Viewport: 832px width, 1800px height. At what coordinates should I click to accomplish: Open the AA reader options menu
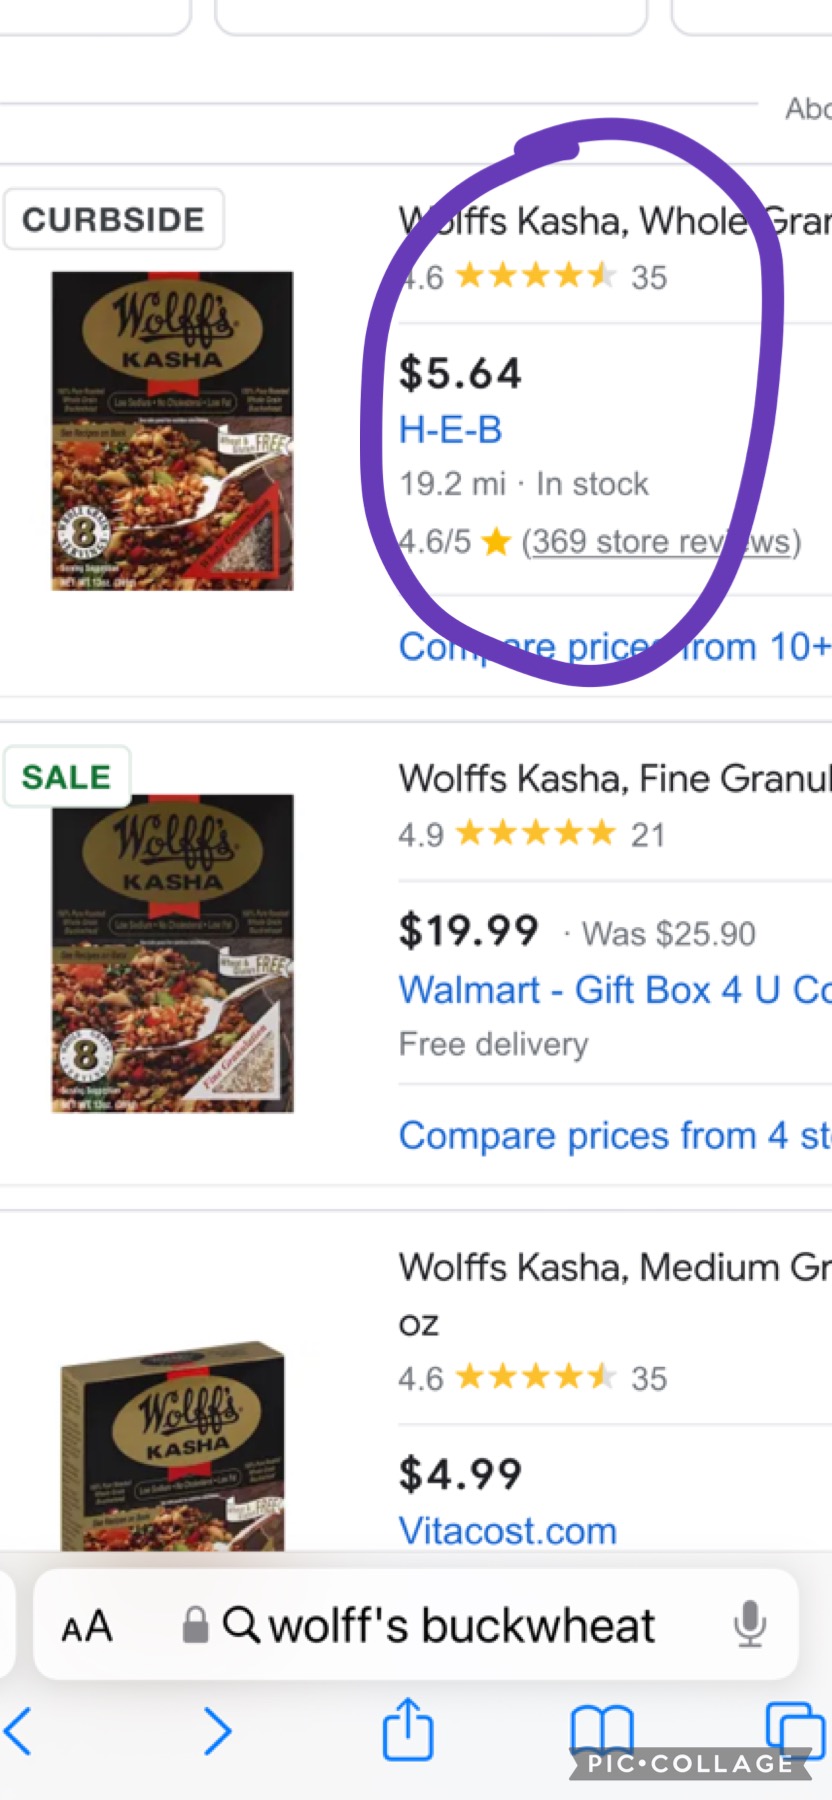[x=87, y=1627]
